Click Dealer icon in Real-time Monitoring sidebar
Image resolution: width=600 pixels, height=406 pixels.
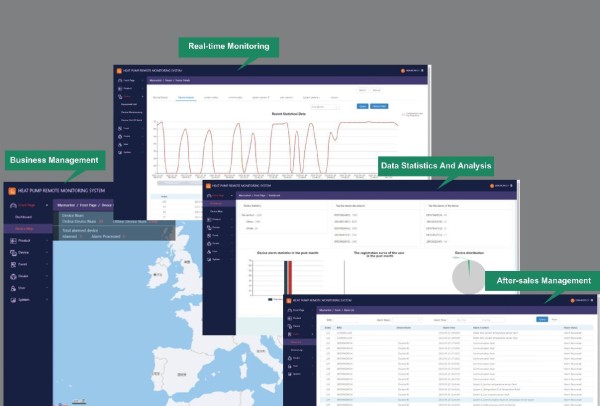pos(120,137)
